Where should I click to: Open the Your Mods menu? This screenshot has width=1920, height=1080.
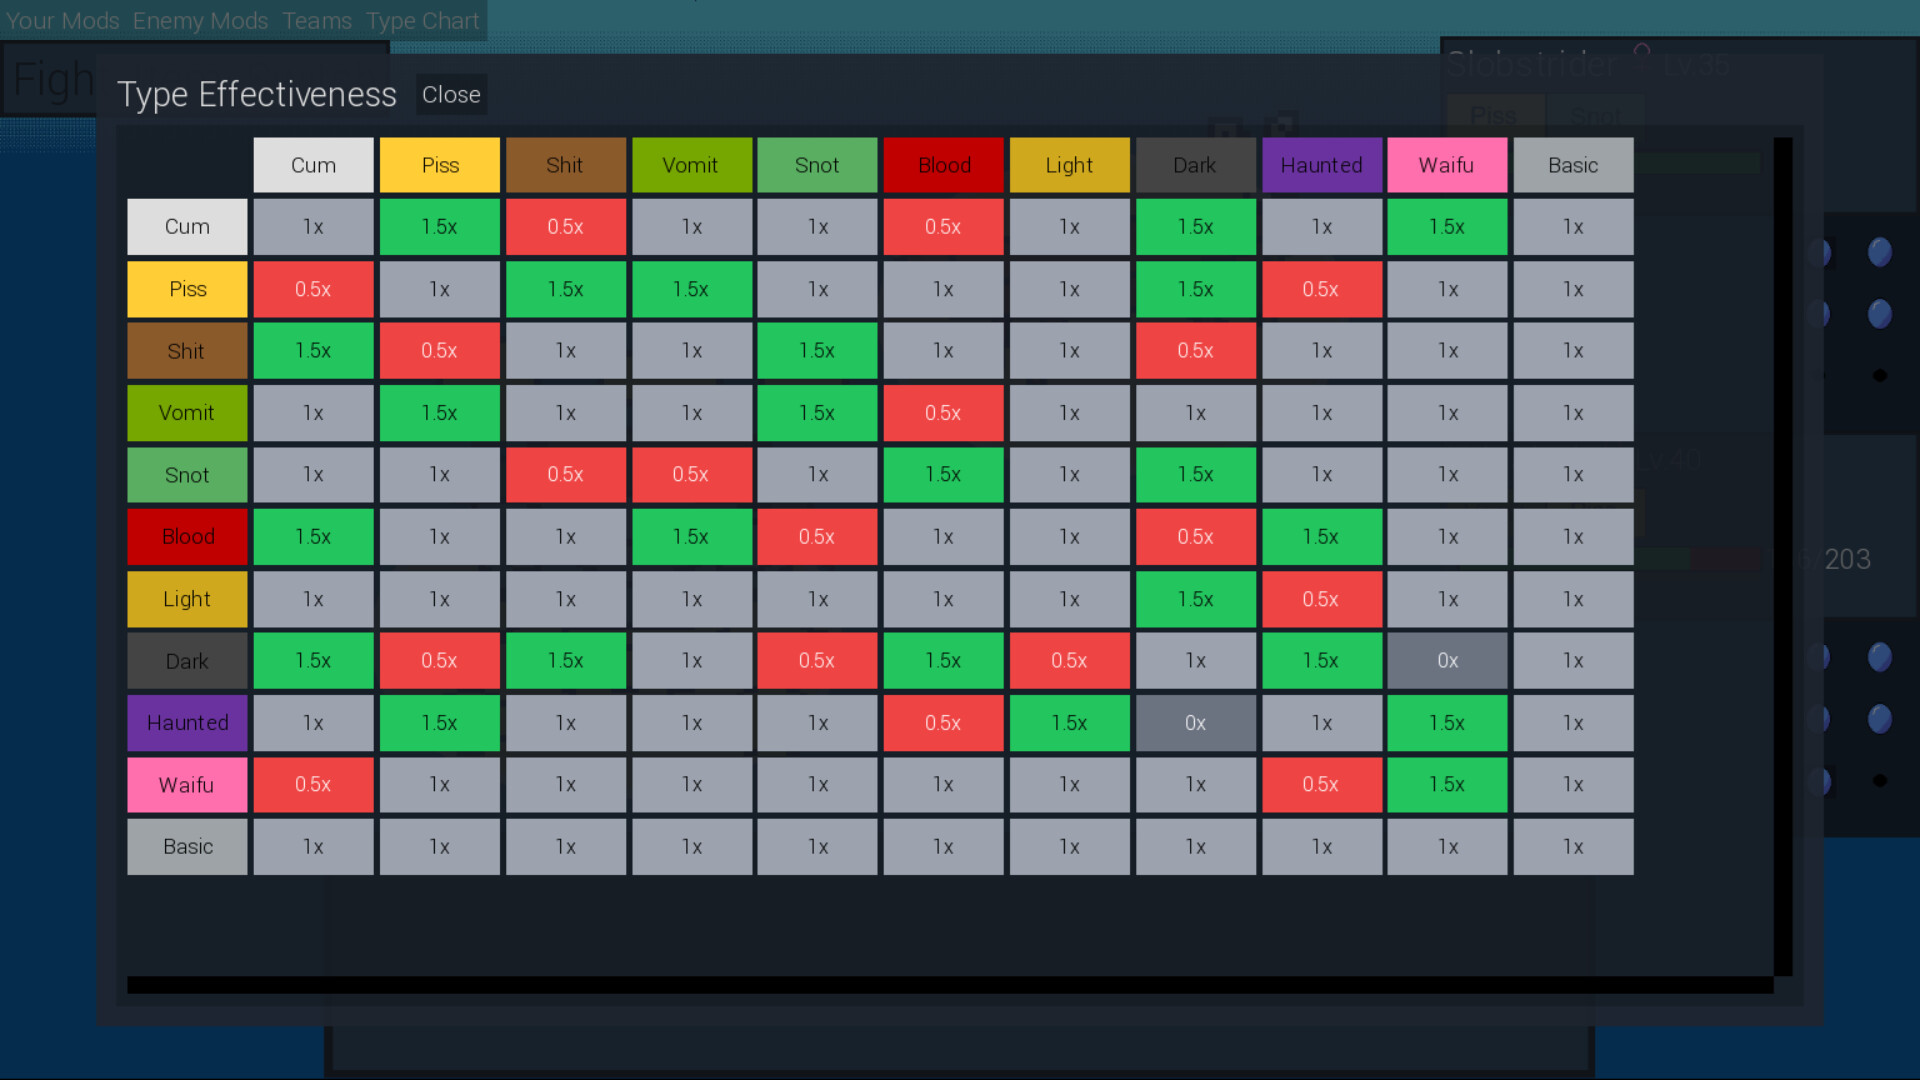pos(61,20)
